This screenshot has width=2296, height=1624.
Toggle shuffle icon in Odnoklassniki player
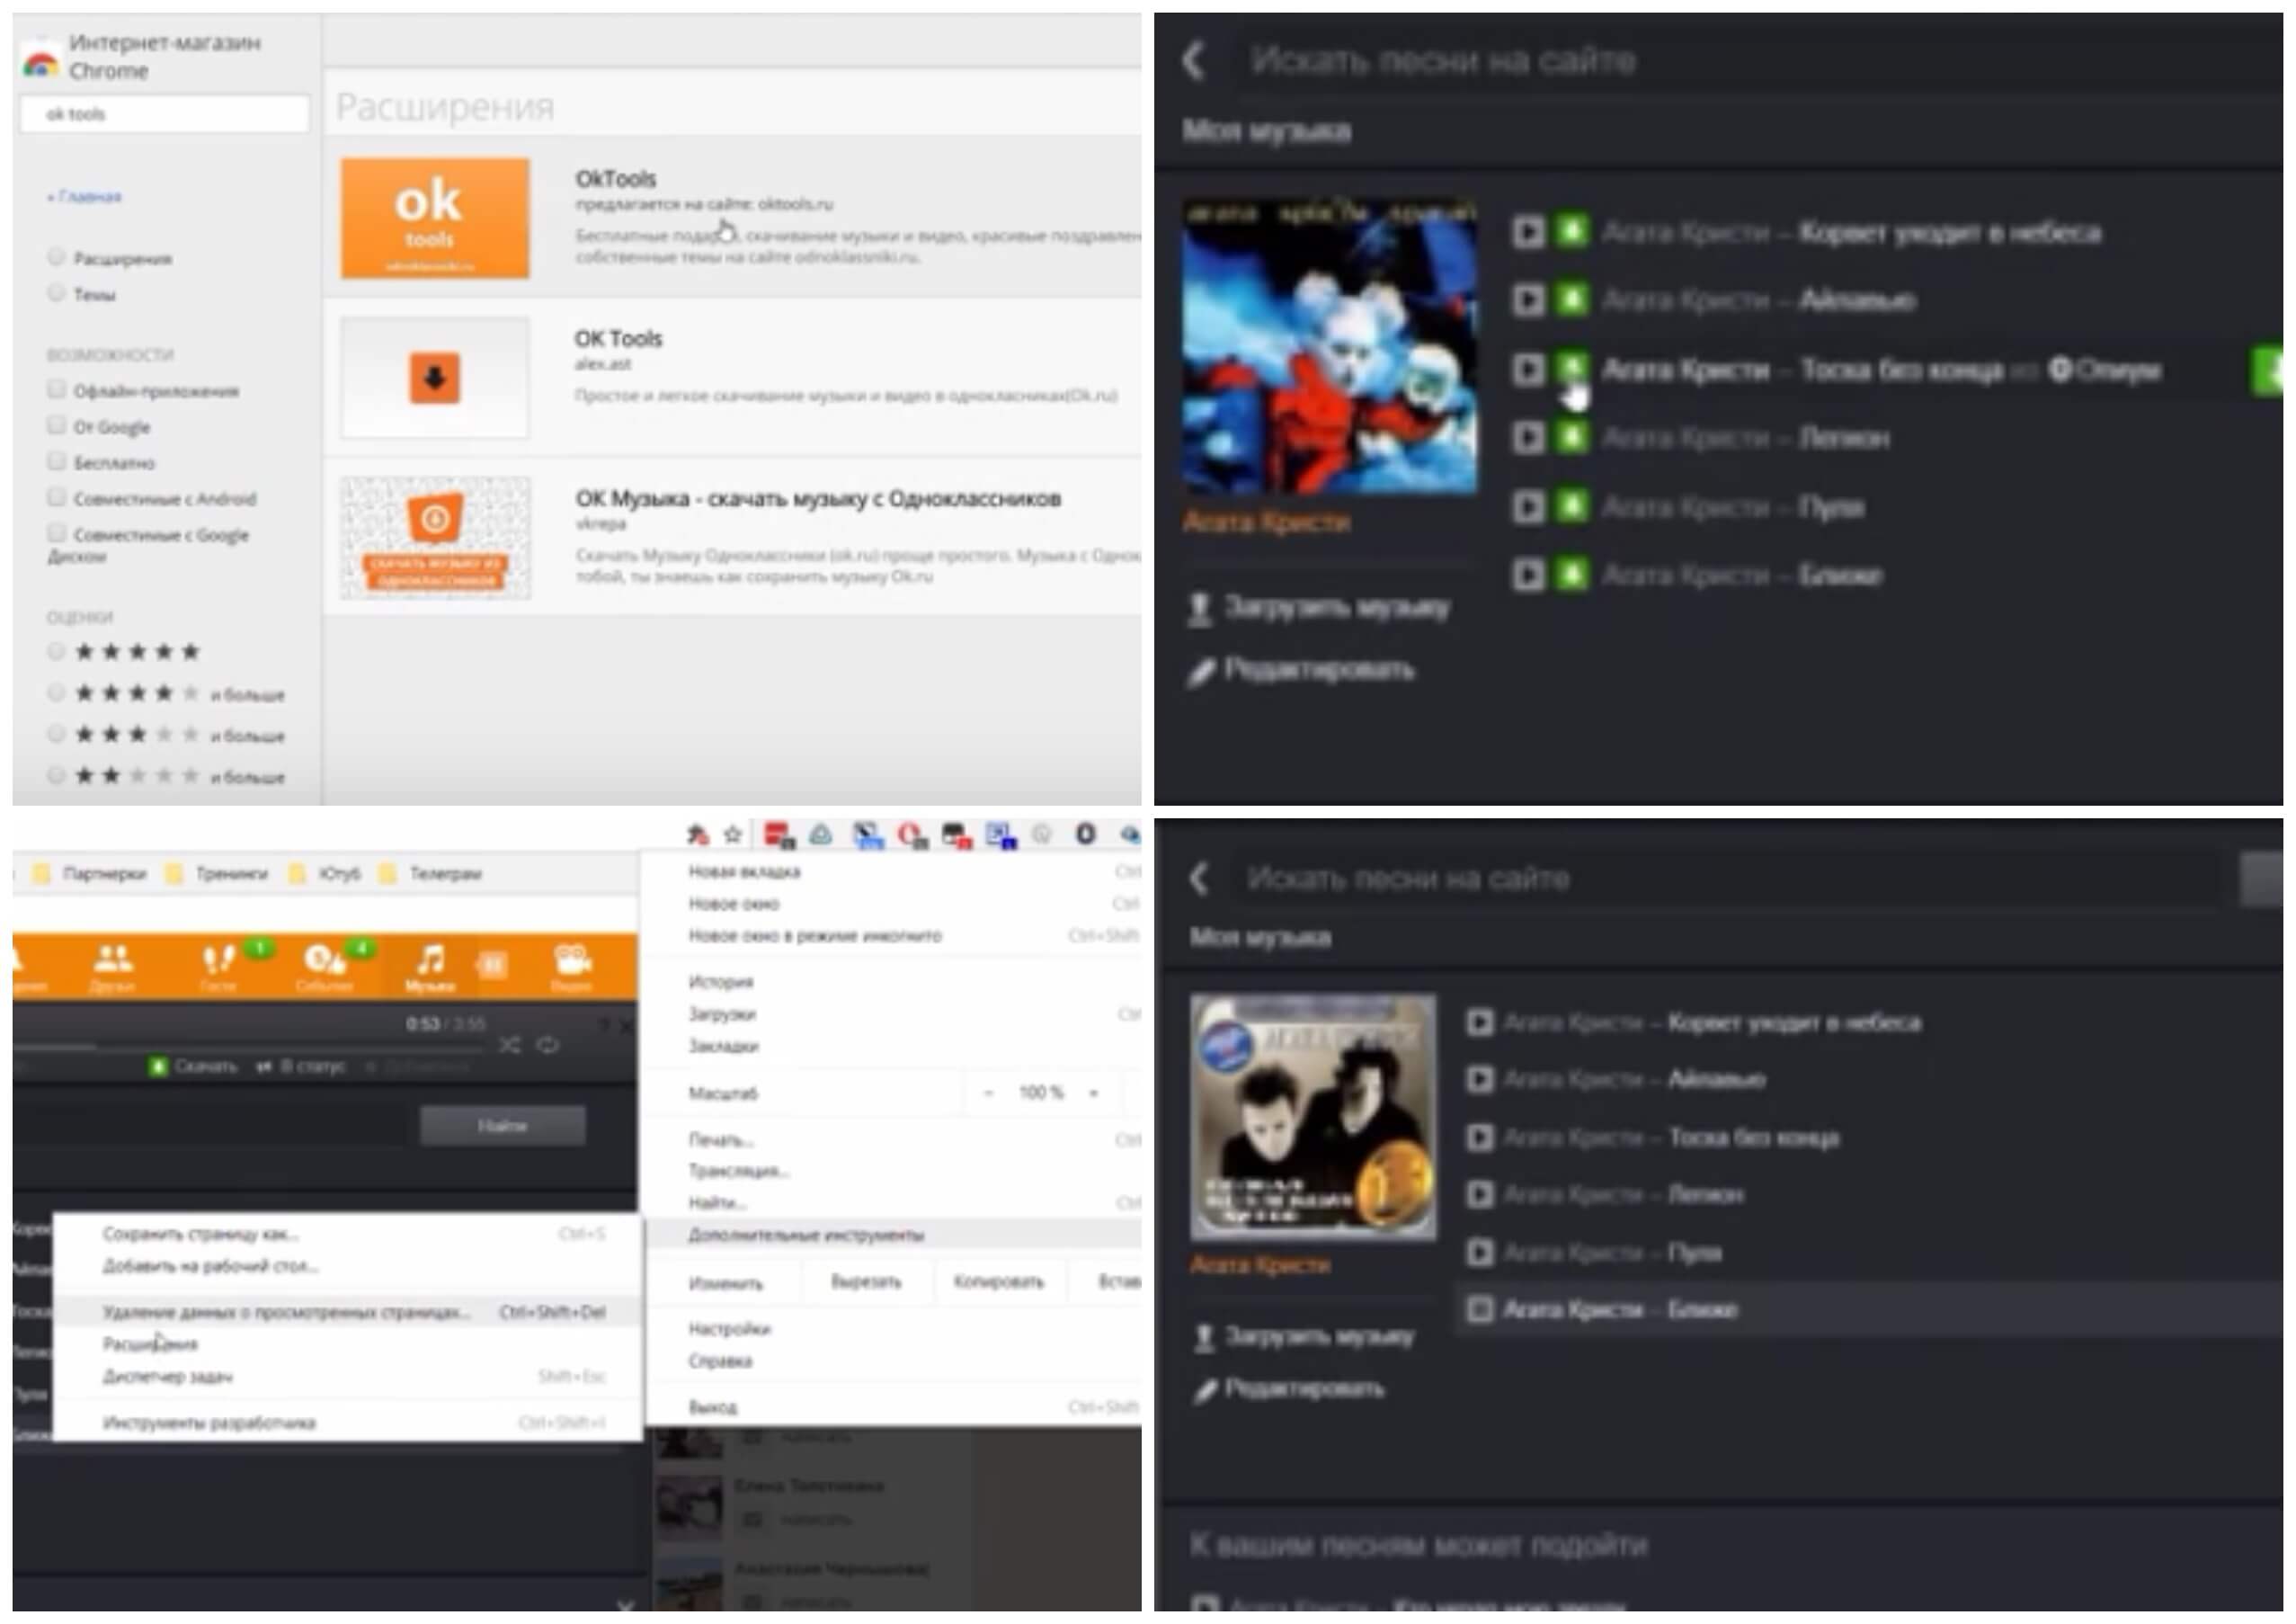[510, 1045]
